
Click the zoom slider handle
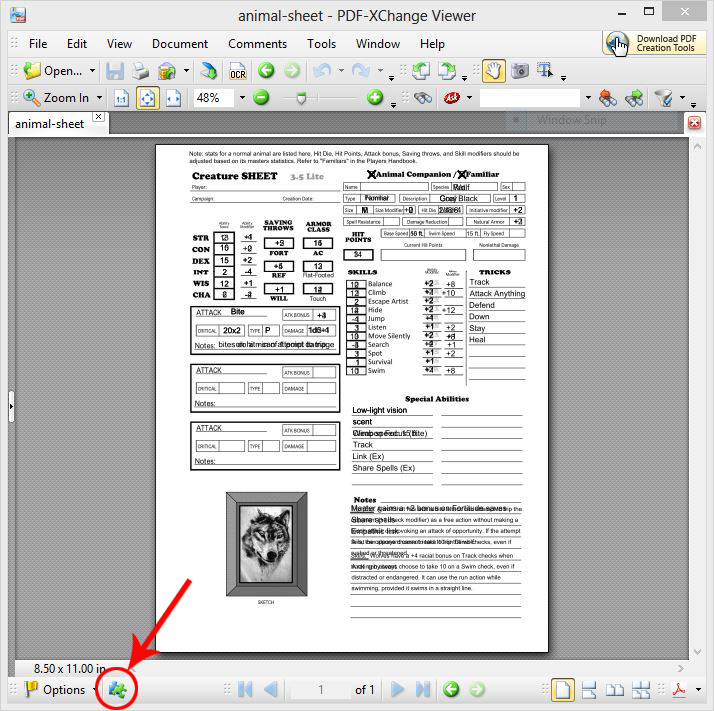300,98
